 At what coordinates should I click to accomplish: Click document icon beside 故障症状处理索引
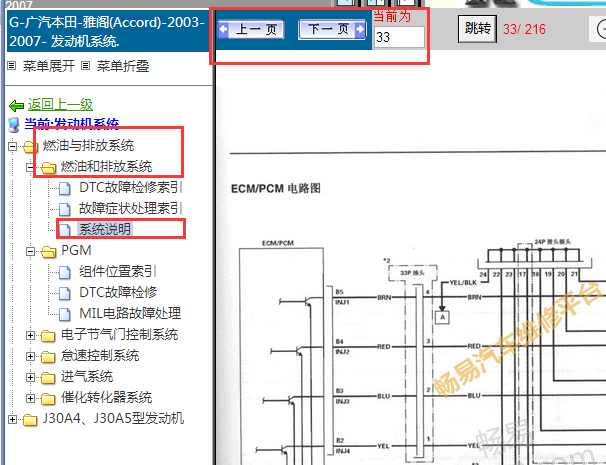(65, 209)
